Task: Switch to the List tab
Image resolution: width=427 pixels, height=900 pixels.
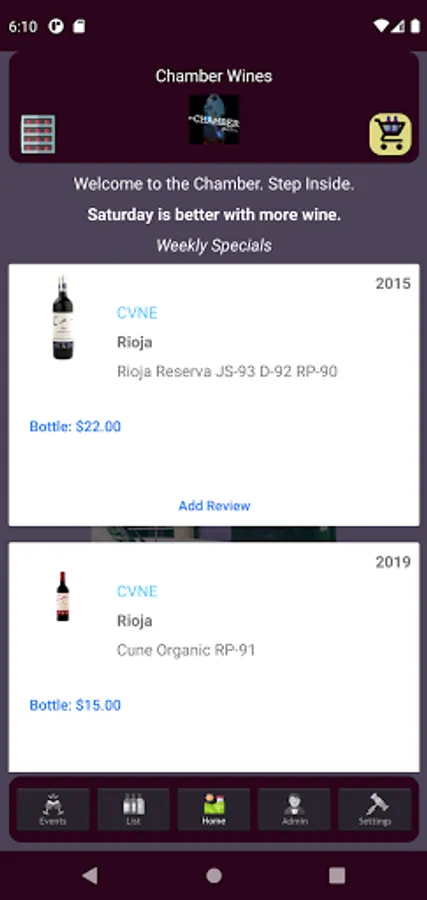Action: [133, 809]
